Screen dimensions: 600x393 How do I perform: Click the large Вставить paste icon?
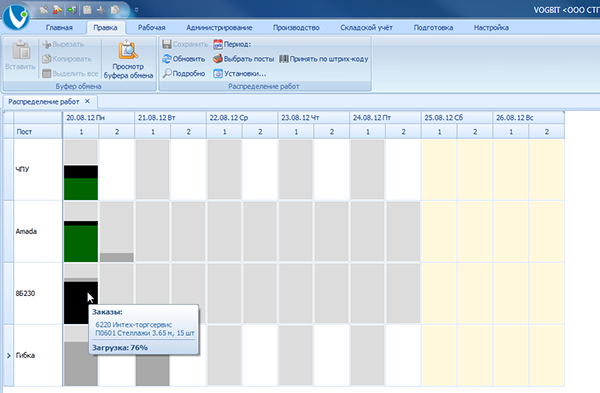21,50
